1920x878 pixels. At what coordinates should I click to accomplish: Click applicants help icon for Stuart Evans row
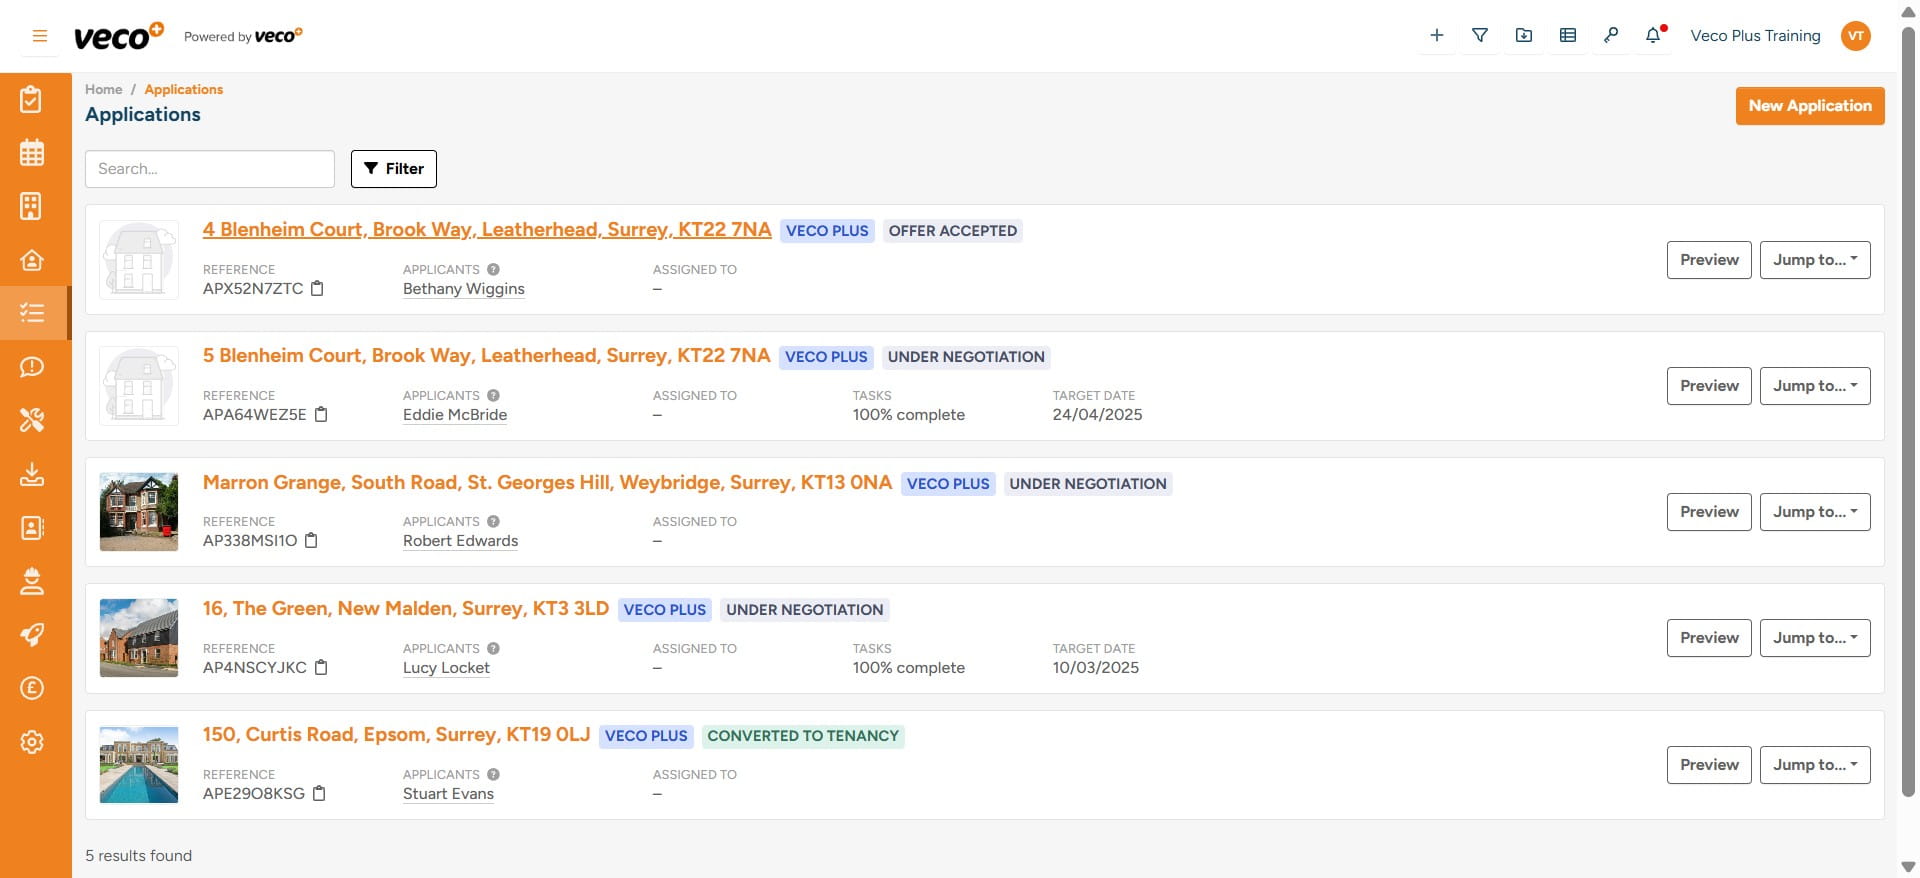493,775
